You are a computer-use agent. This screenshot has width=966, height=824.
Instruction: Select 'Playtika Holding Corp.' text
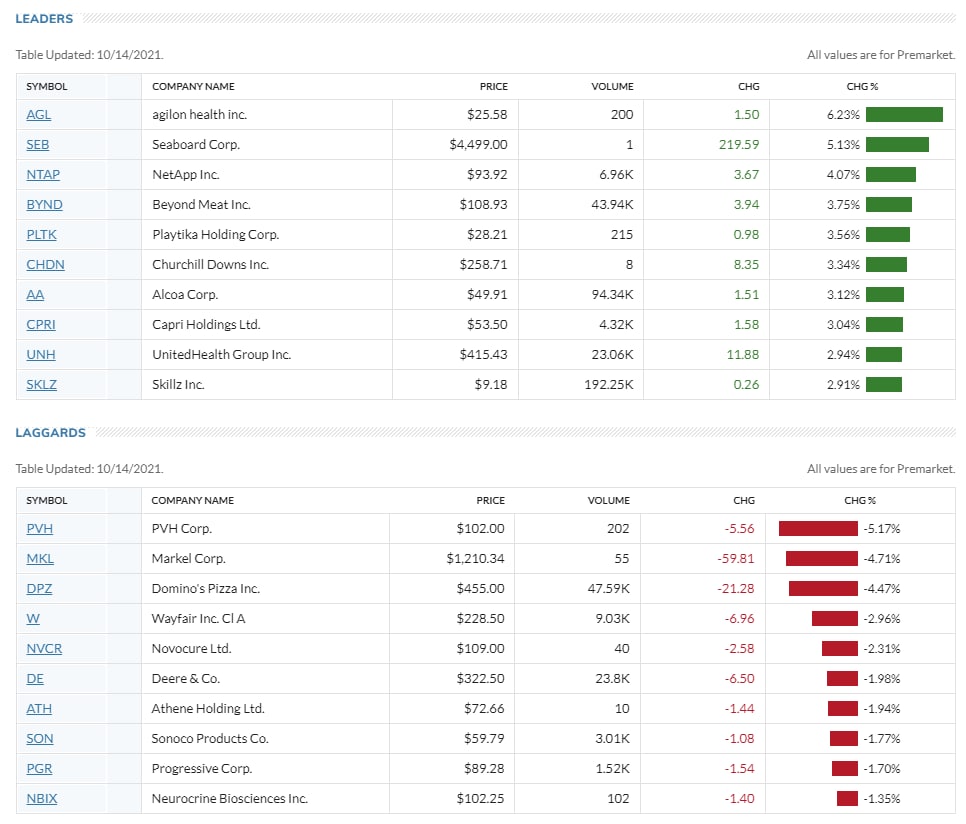tap(216, 235)
